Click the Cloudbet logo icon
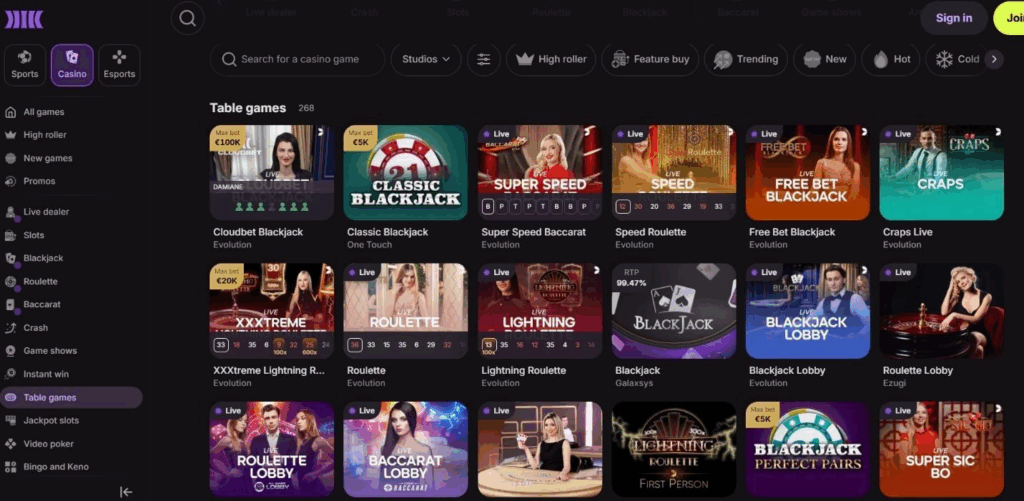Image resolution: width=1024 pixels, height=501 pixels. coord(24,20)
